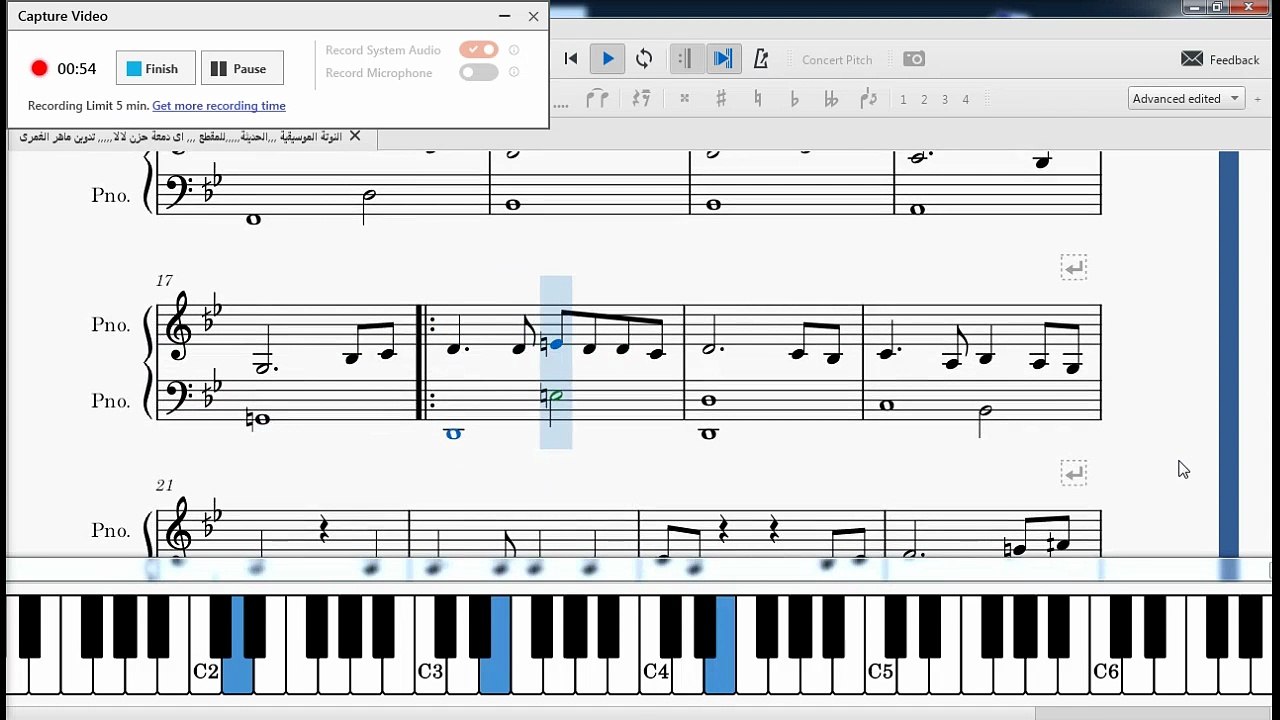Apply flat accidental
Screen dimensions: 1280x720
[x=795, y=99]
